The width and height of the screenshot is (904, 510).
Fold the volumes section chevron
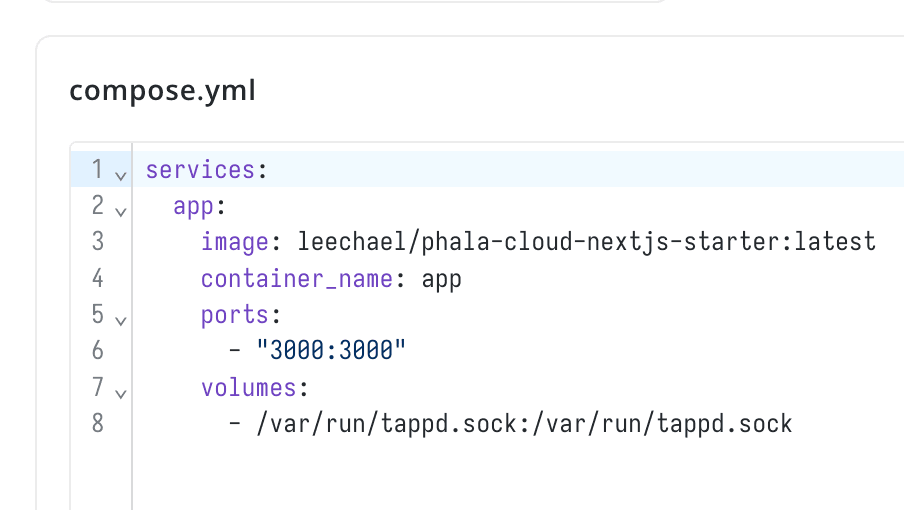coord(120,393)
